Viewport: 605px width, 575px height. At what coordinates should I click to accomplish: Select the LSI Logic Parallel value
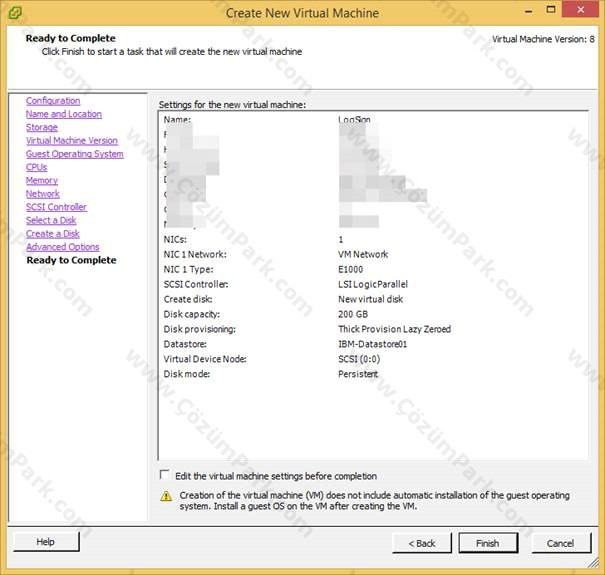pyautogui.click(x=373, y=284)
